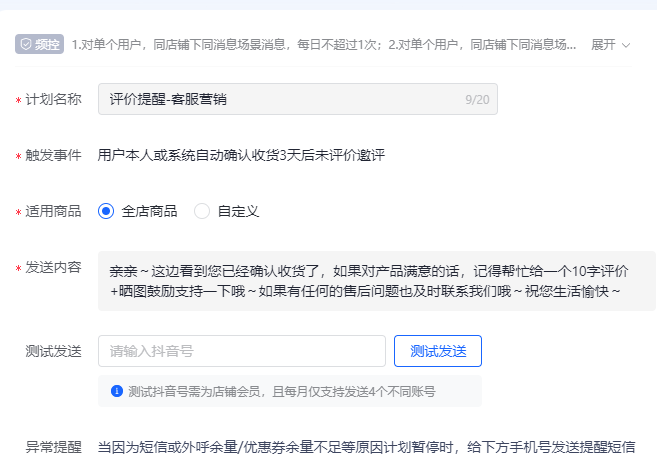The image size is (657, 464).
Task: Select the 自定义 radio button
Action: (202, 211)
